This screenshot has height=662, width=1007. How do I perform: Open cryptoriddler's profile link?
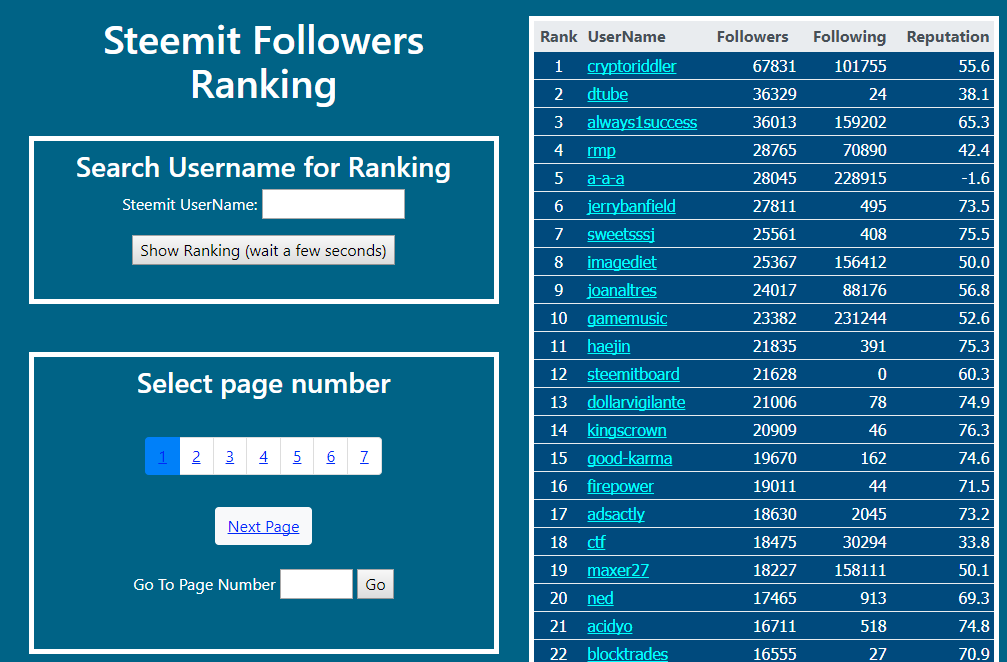click(631, 66)
